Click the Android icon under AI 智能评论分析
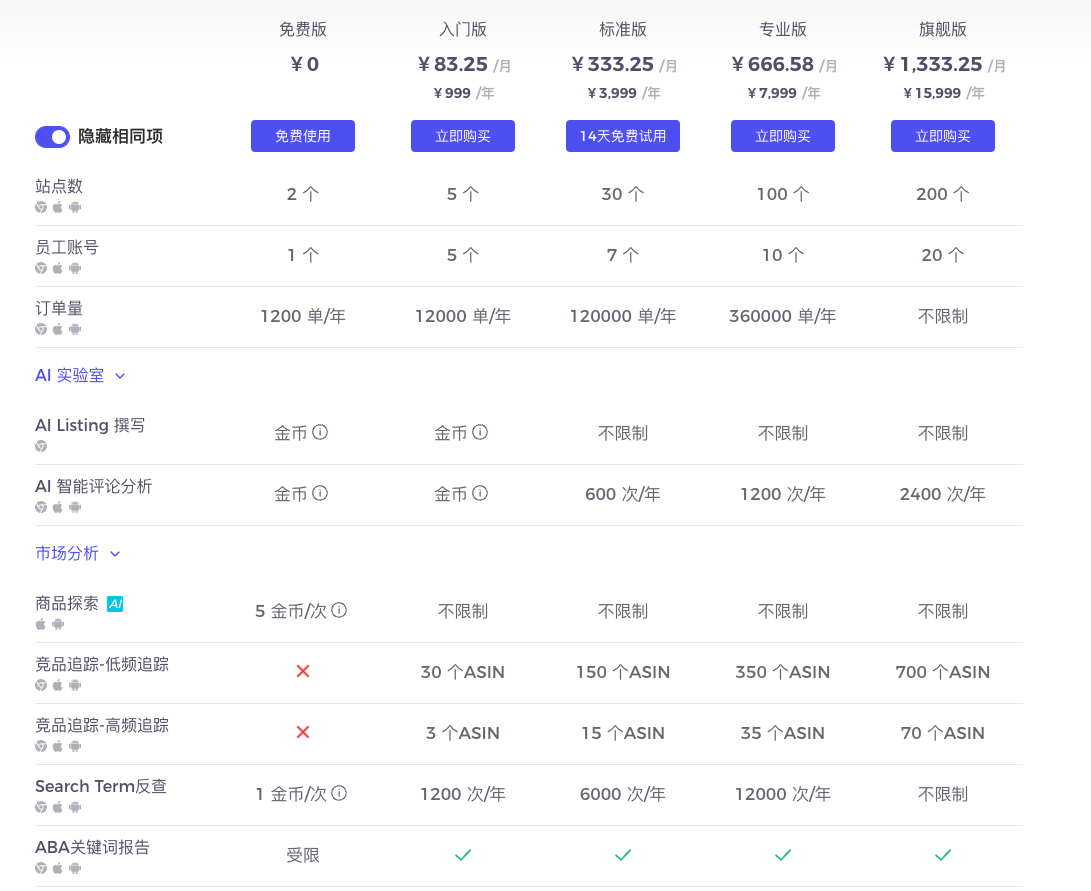1091x891 pixels. click(75, 507)
